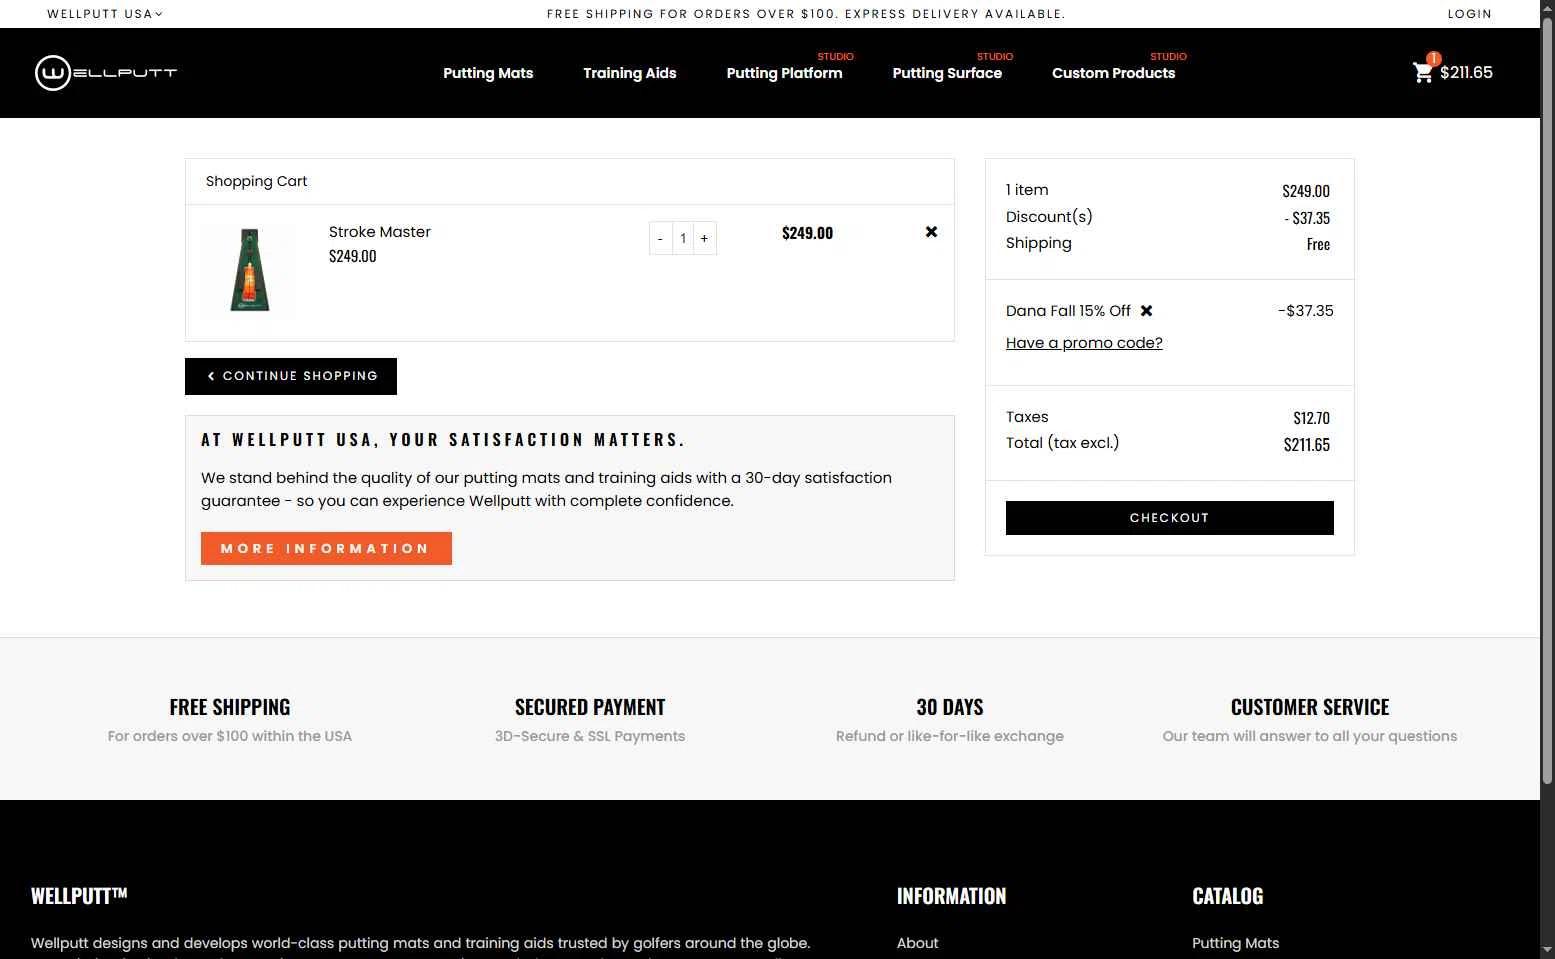Open the Putting Platform studio menu

tap(784, 73)
